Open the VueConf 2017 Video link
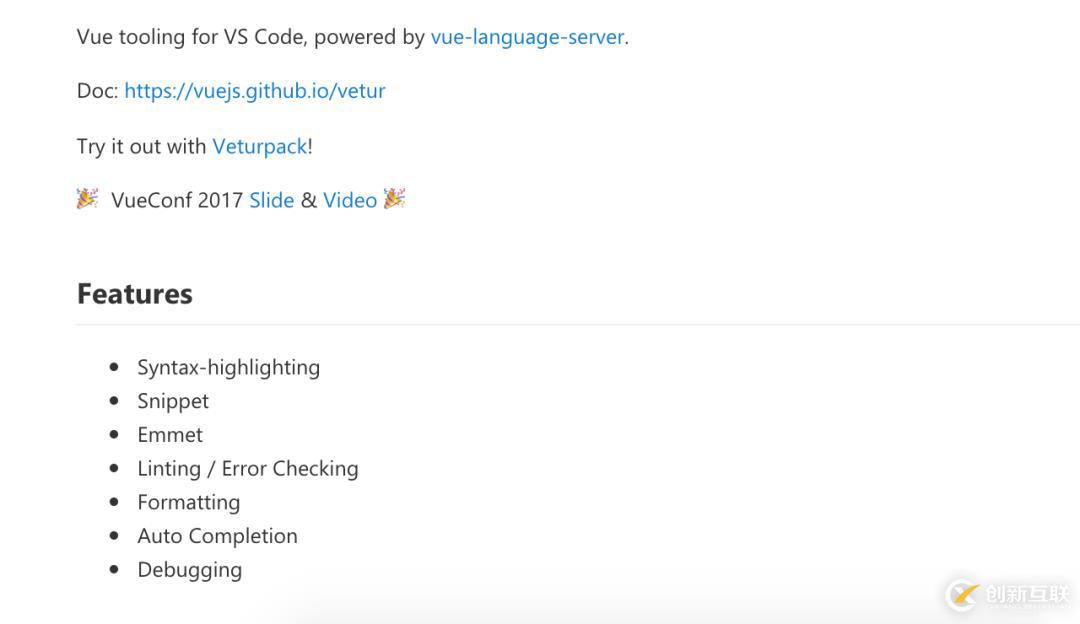Viewport: 1080px width, 624px height. pos(350,200)
